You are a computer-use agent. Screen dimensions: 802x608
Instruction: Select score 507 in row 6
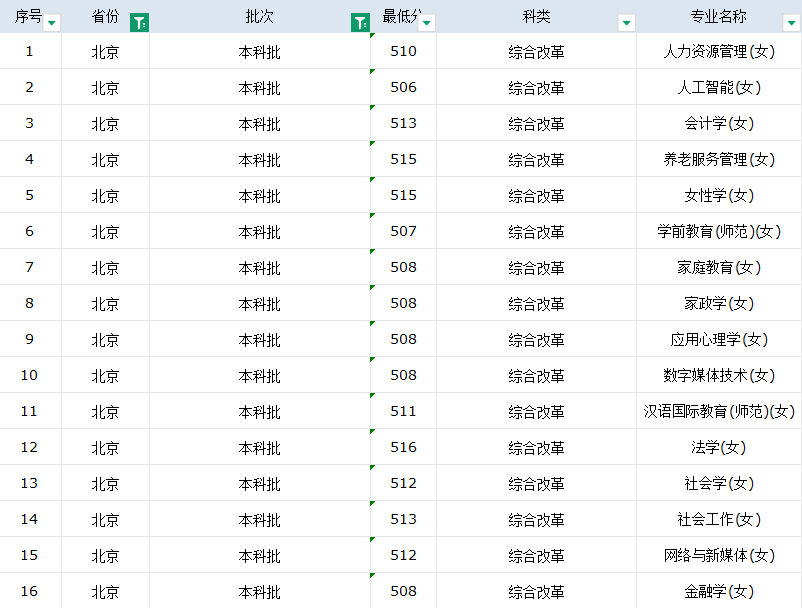(x=404, y=231)
